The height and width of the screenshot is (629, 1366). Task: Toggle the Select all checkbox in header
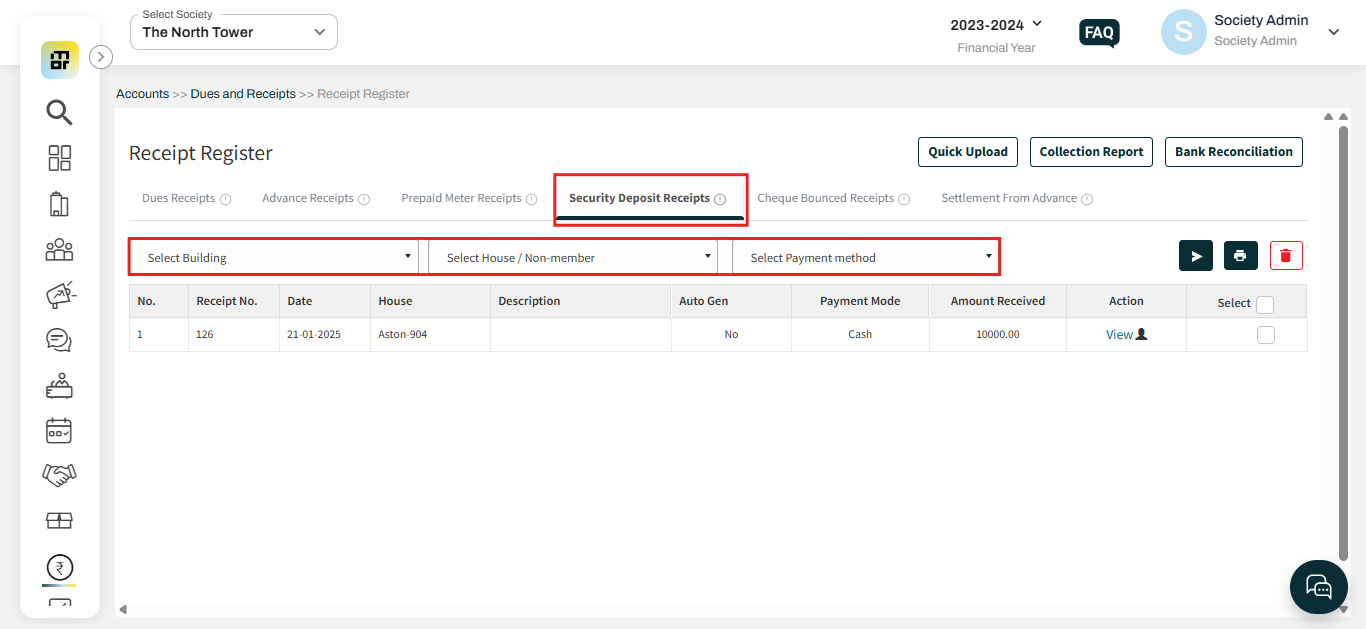click(1265, 304)
